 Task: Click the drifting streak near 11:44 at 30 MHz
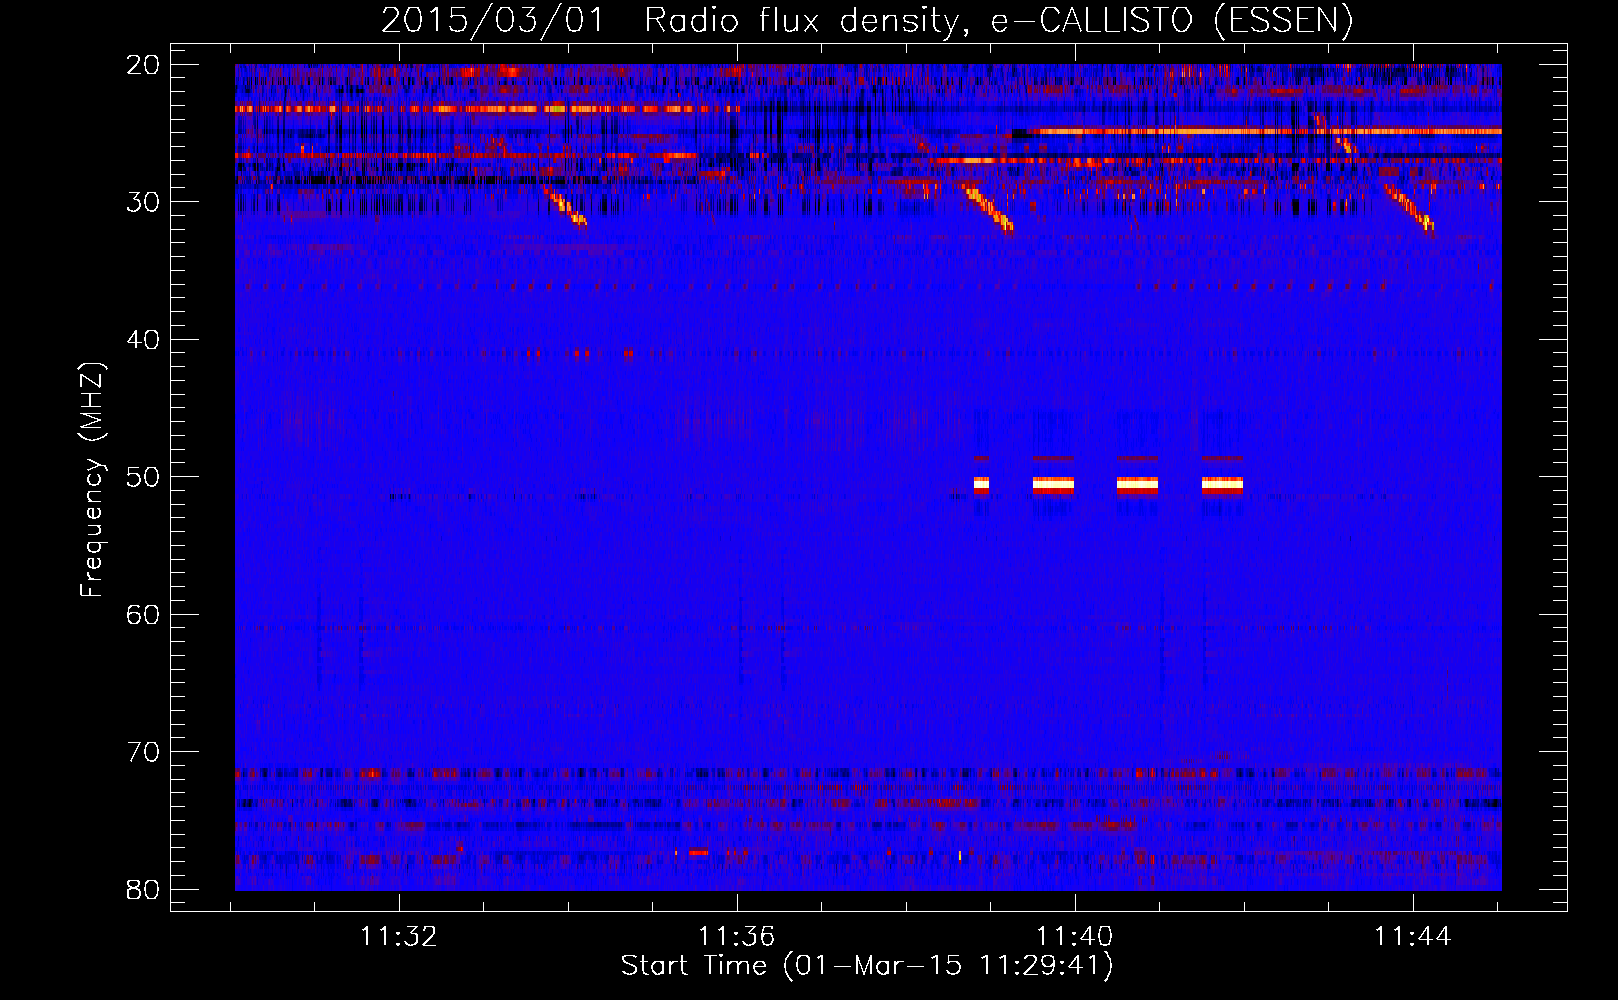click(1409, 208)
